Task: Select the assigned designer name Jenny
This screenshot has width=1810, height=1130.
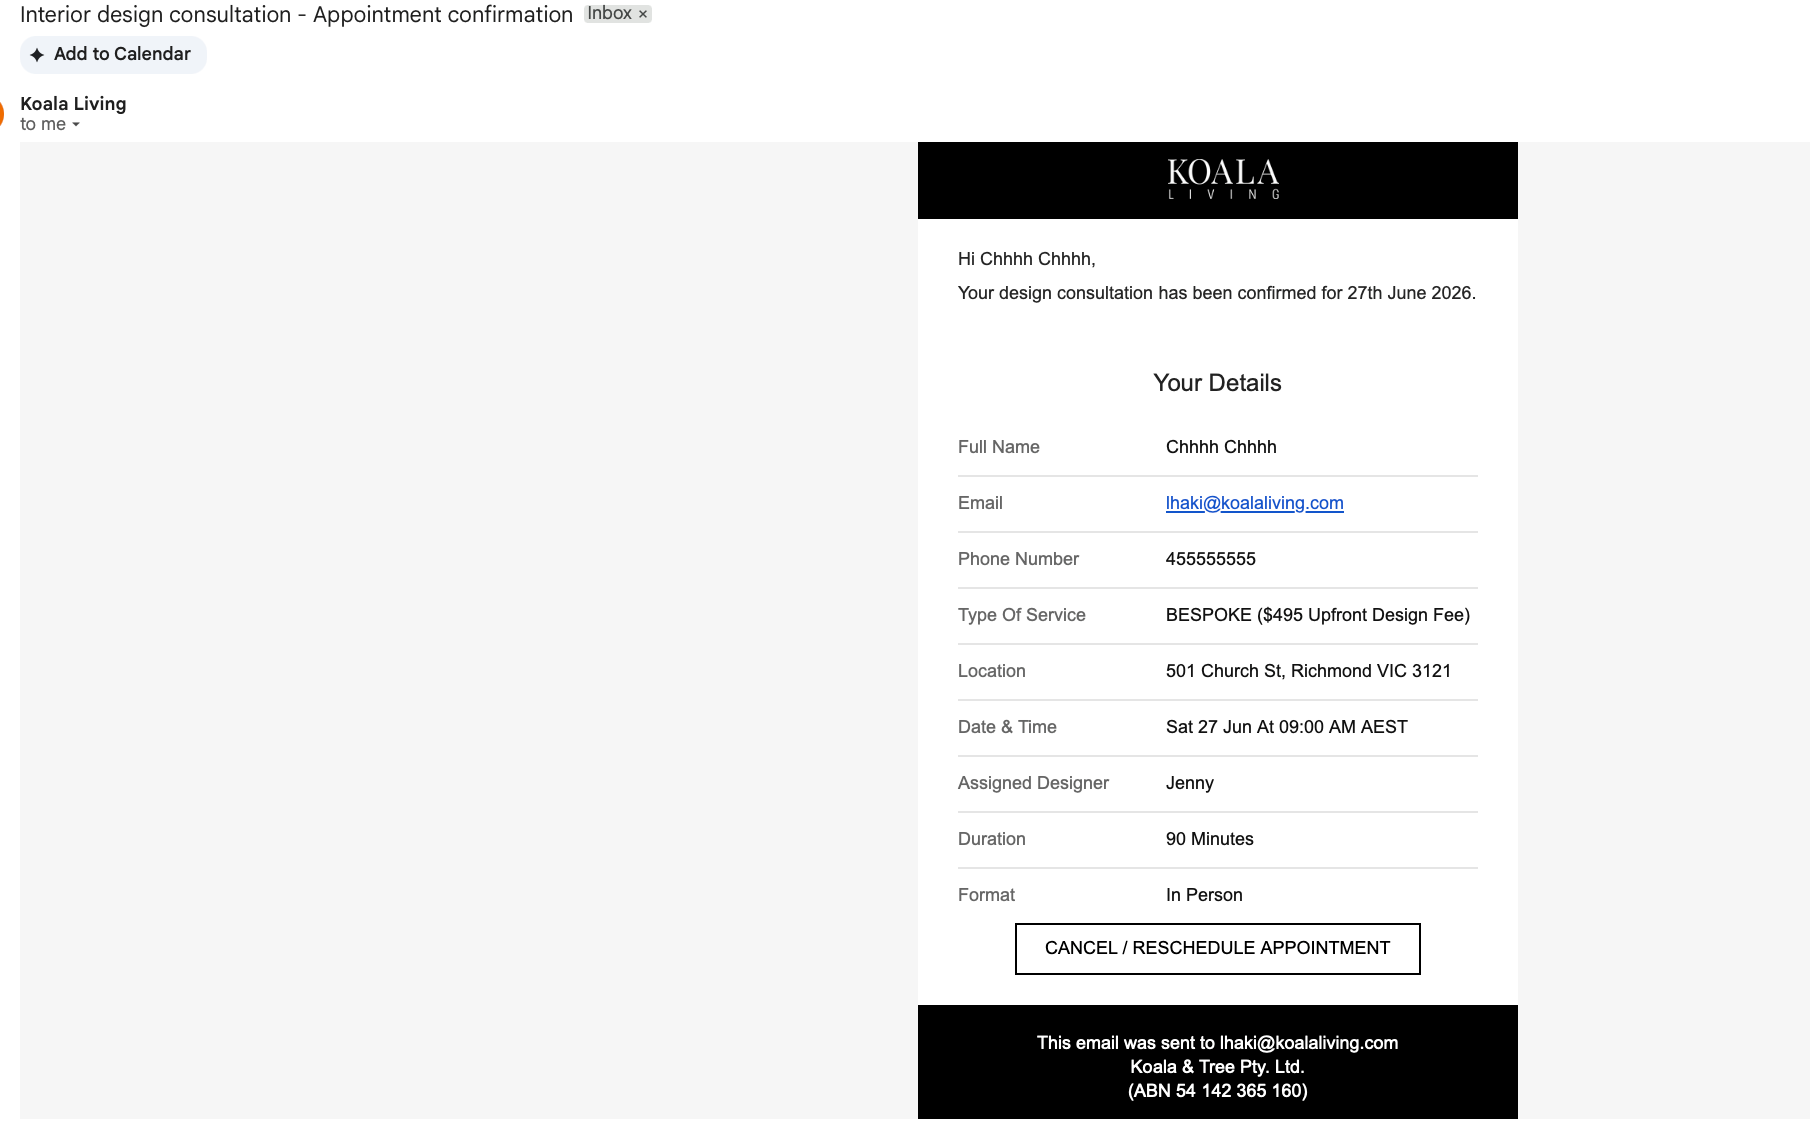Action: pos(1189,783)
